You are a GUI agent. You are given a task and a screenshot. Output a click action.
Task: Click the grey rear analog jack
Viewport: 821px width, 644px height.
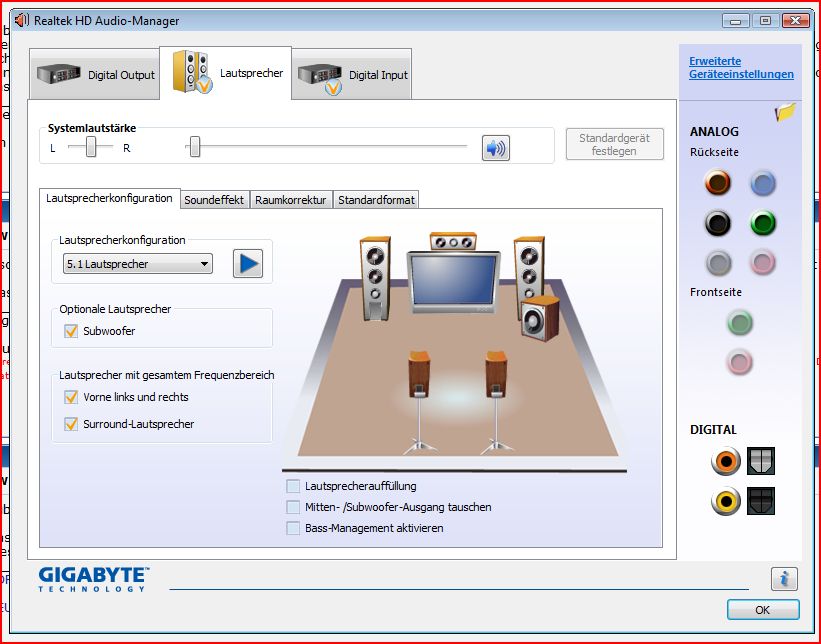(718, 263)
